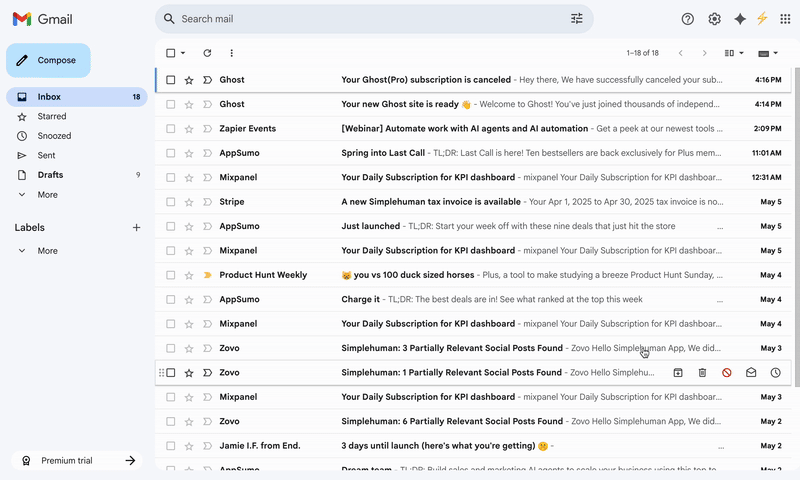The height and width of the screenshot is (480, 800).
Task: Select the Ghost 4:16 PM email checkbox
Action: click(170, 80)
